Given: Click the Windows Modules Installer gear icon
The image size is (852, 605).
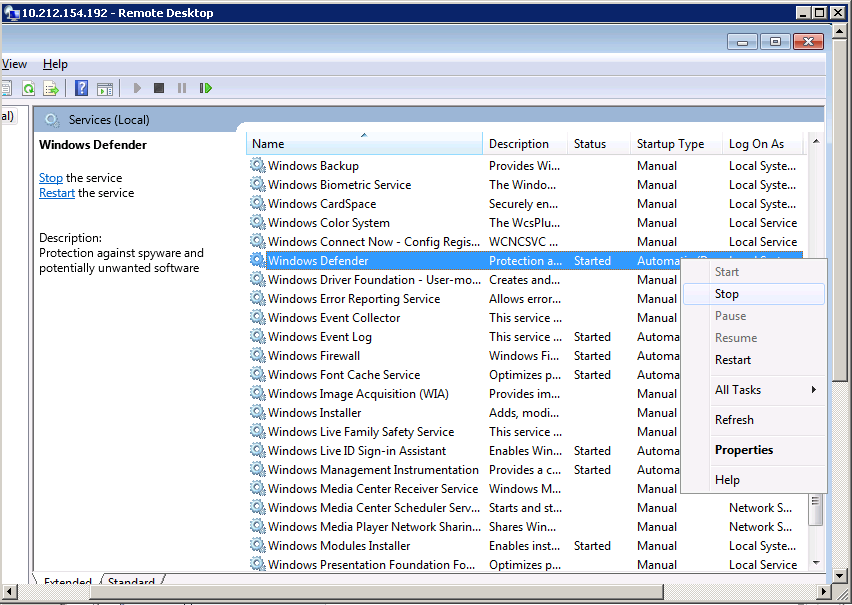Looking at the screenshot, I should click(257, 545).
